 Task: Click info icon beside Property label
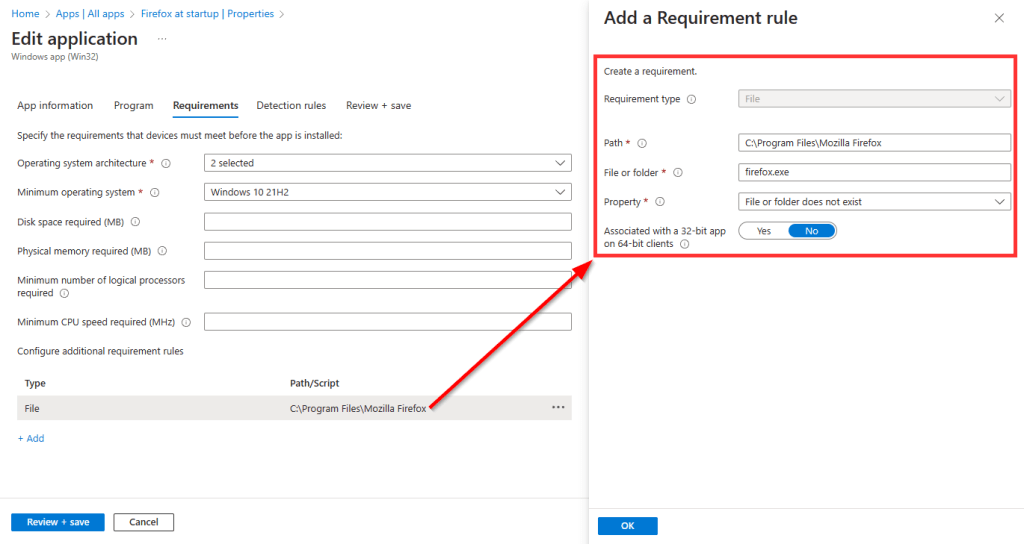660,202
